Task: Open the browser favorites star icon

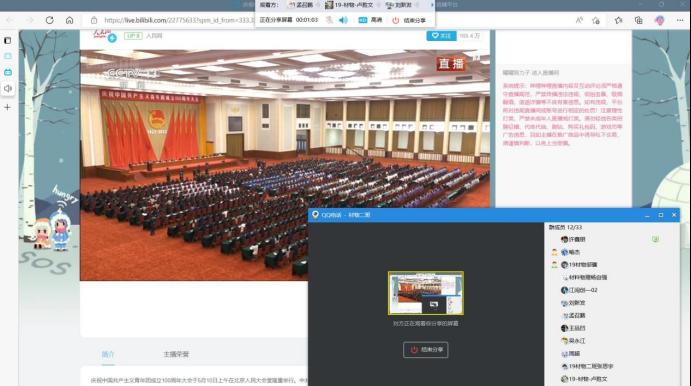Action: click(x=619, y=20)
